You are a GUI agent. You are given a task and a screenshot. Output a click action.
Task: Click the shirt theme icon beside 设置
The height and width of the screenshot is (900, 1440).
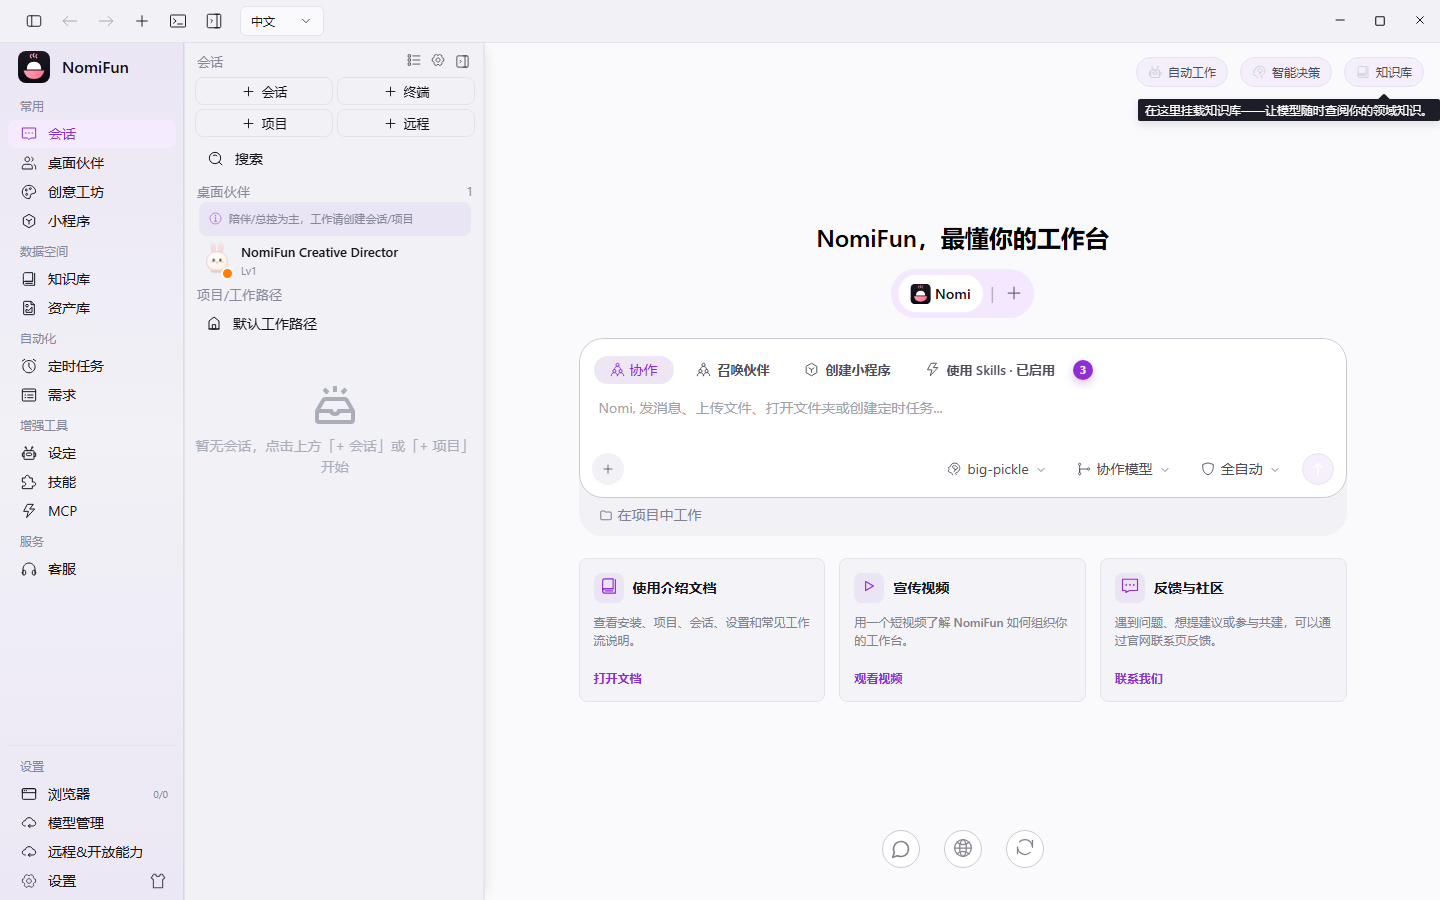click(x=158, y=881)
